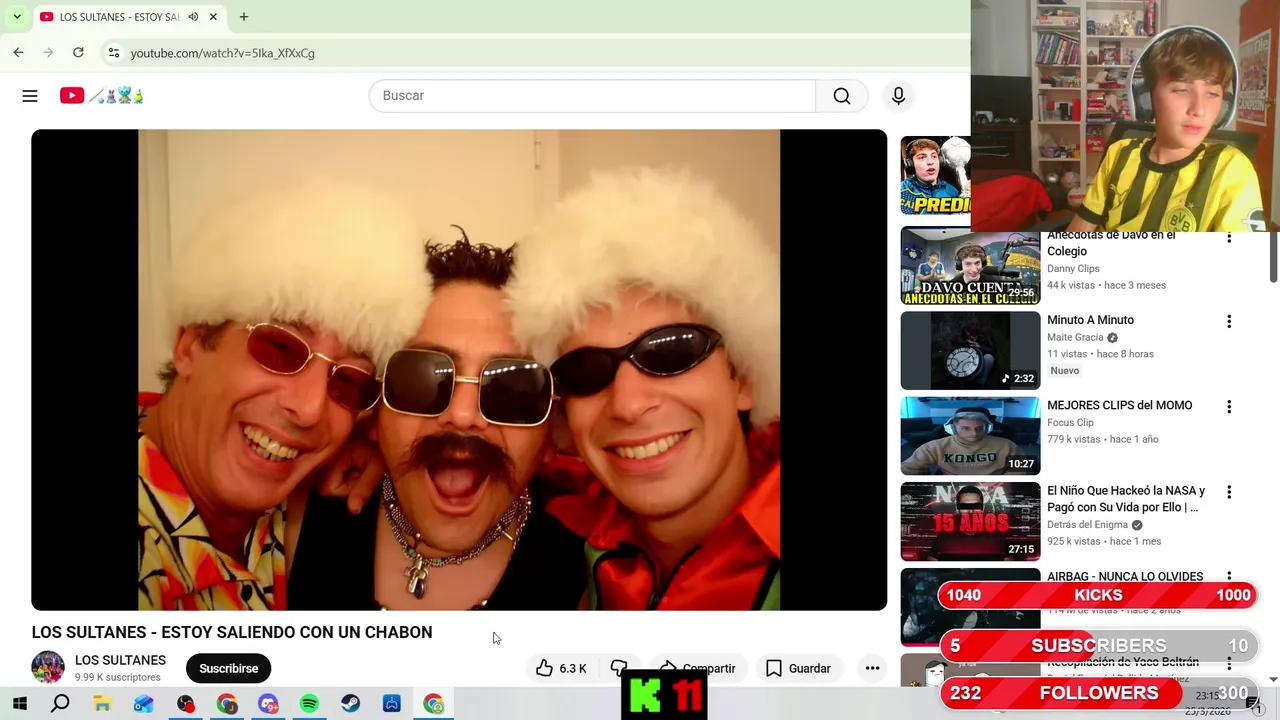The width and height of the screenshot is (1280, 720).
Task: Open 'MEJORES CLIPS del MOMO' title
Action: click(x=1119, y=406)
